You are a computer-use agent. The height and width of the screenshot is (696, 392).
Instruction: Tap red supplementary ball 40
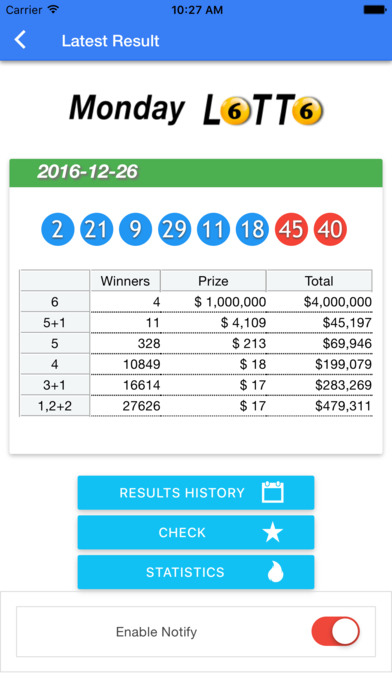click(330, 229)
